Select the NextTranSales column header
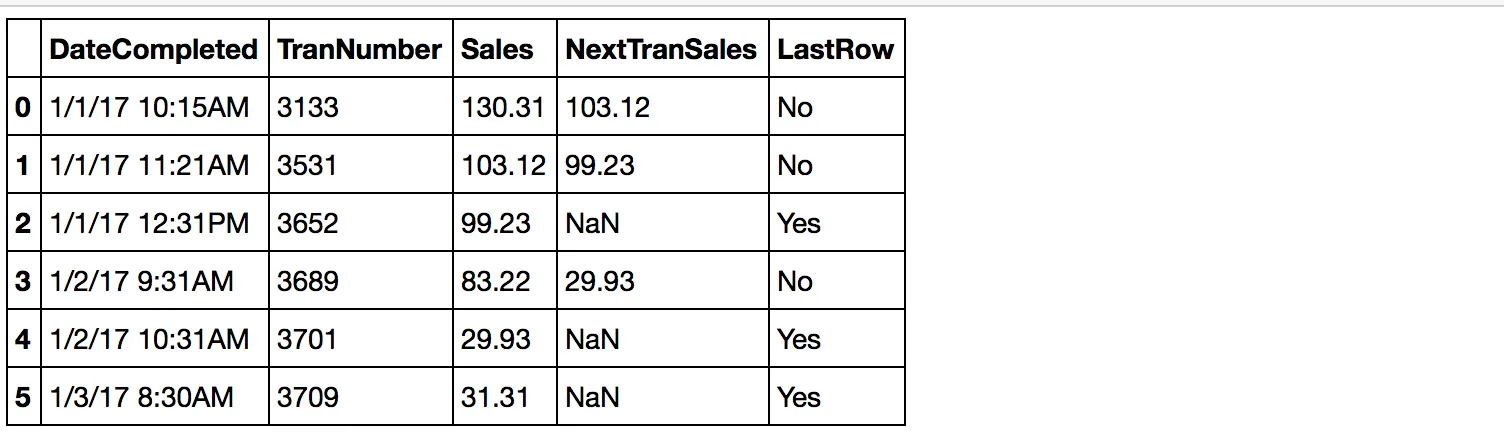This screenshot has width=1504, height=436. pyautogui.click(x=661, y=50)
